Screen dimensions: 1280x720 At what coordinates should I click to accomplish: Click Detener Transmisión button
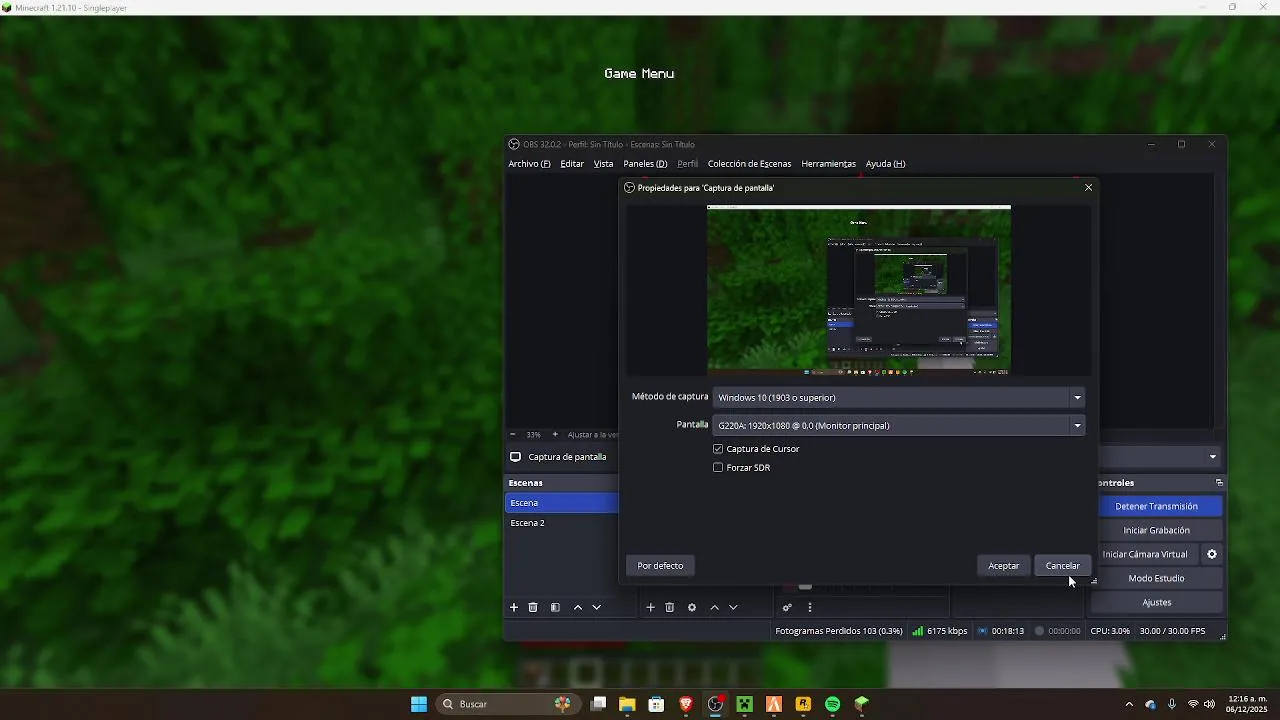coord(1156,506)
